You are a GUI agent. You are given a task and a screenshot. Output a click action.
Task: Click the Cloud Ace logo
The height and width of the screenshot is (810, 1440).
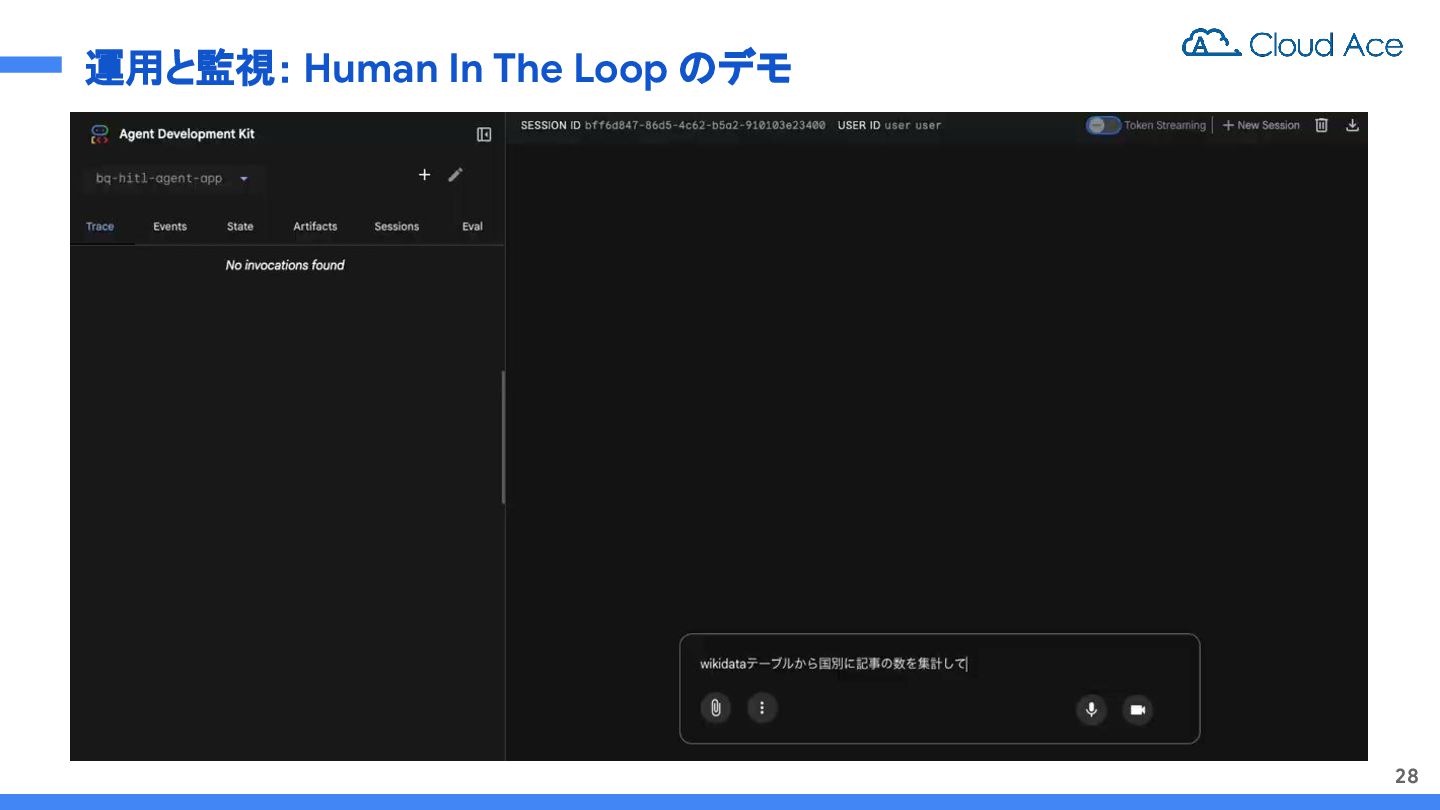coord(1292,43)
